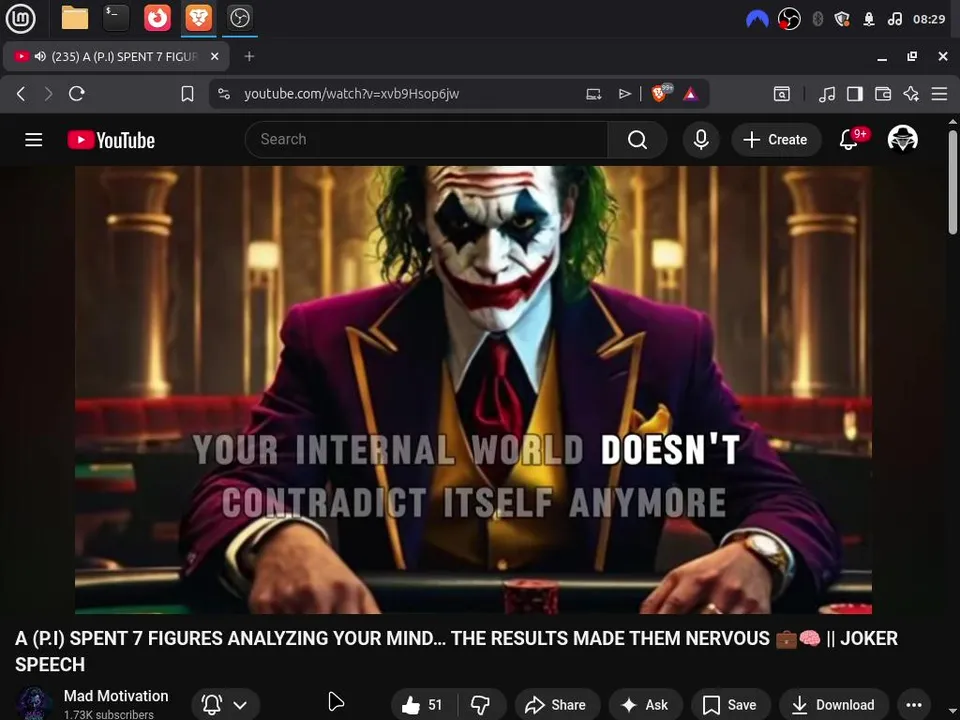Image resolution: width=960 pixels, height=720 pixels.
Task: Expand the subscription notification bell dropdown
Action: click(x=225, y=705)
